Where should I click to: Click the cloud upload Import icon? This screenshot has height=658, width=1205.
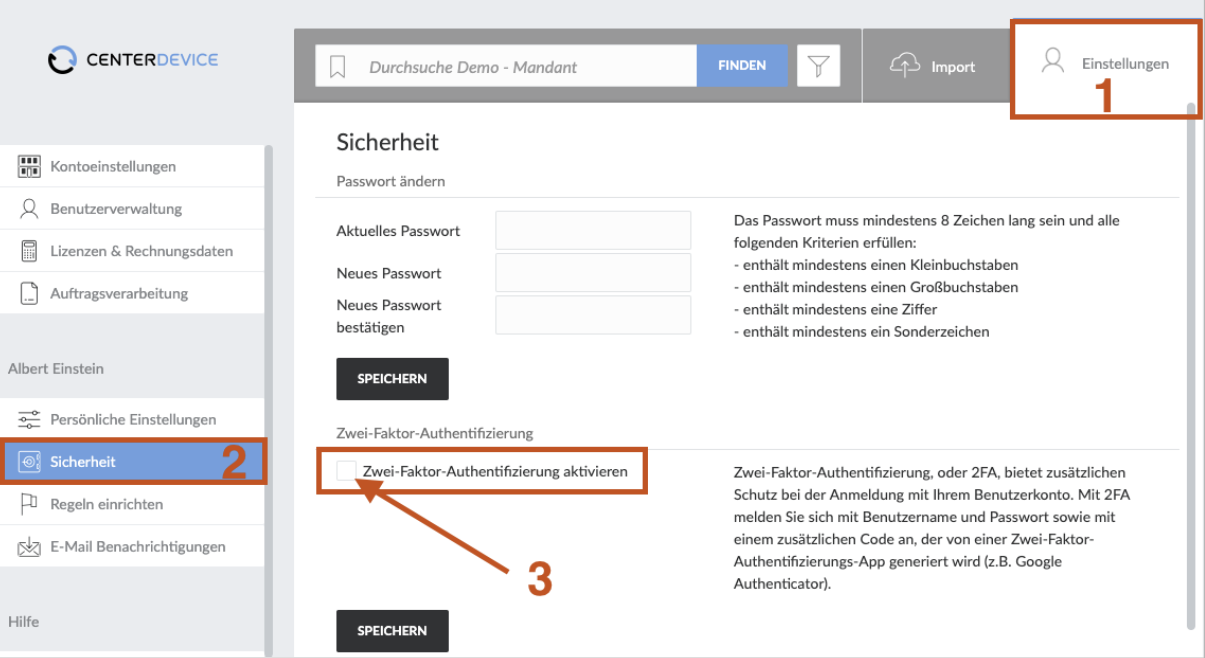904,65
